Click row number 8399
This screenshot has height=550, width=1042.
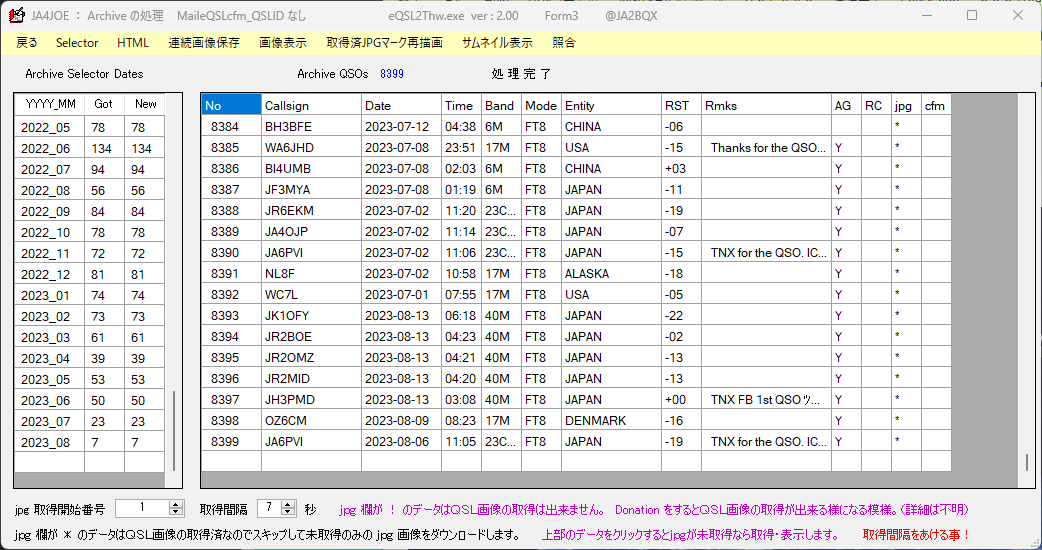pos(231,441)
